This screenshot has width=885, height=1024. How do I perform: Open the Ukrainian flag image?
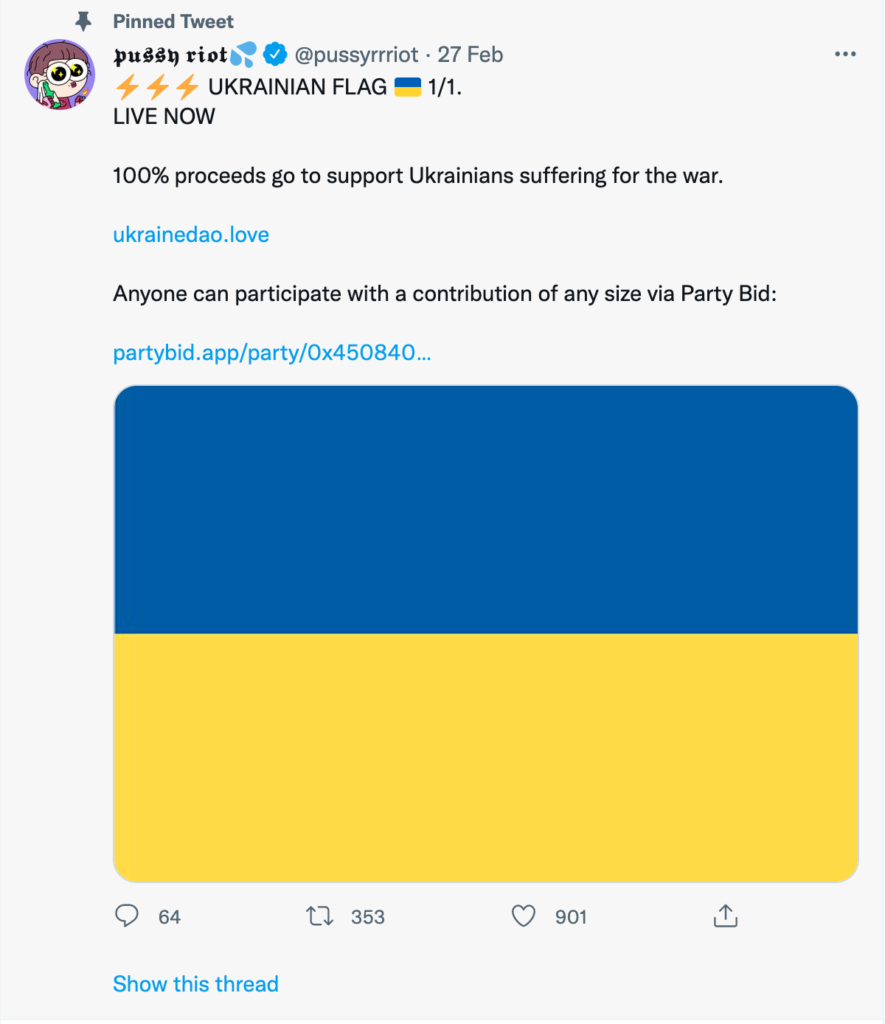[x=486, y=633]
